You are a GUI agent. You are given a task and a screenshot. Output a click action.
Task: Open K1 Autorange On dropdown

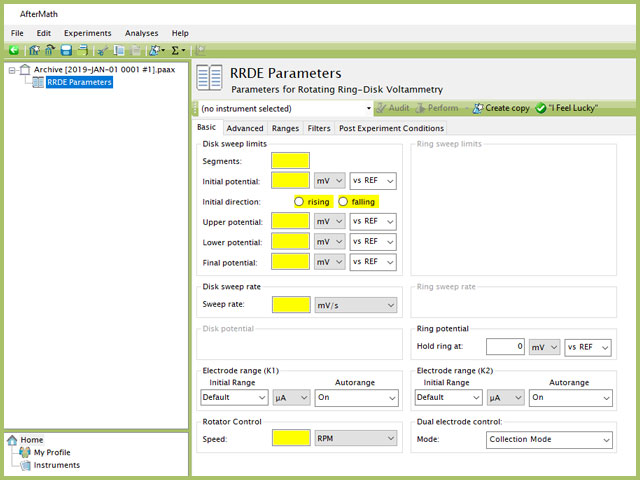(356, 398)
